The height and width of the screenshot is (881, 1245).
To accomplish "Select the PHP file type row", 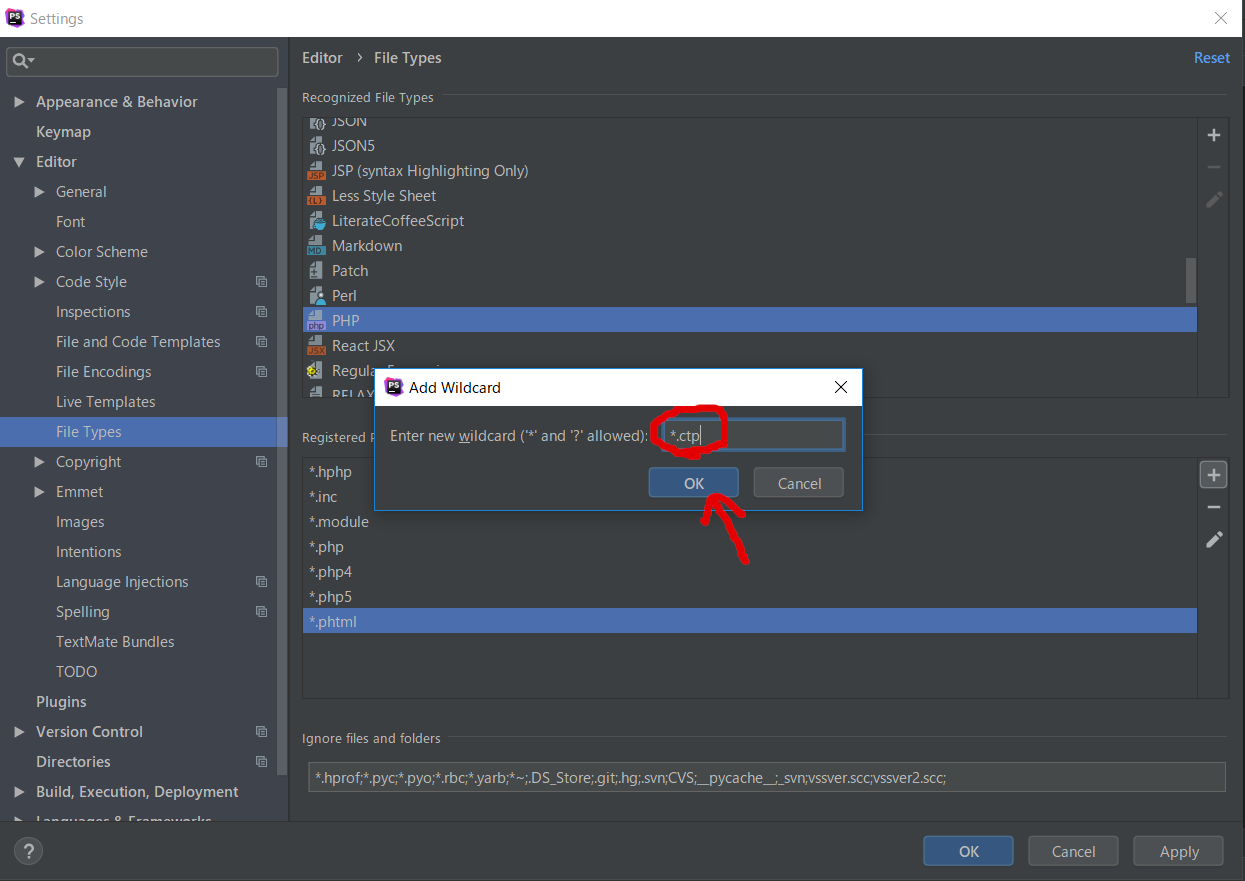I will click(750, 320).
